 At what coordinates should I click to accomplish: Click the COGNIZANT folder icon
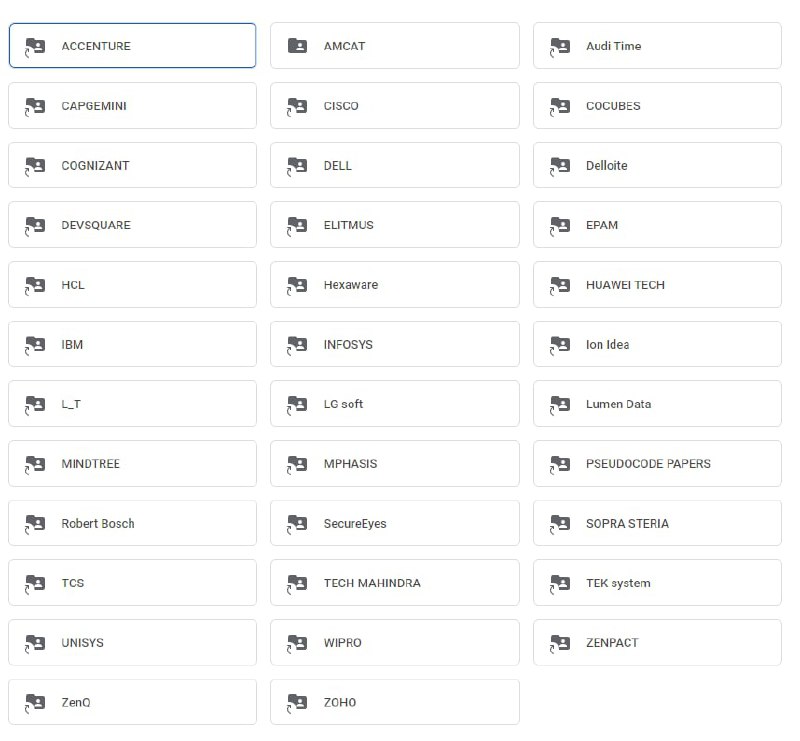click(x=35, y=165)
